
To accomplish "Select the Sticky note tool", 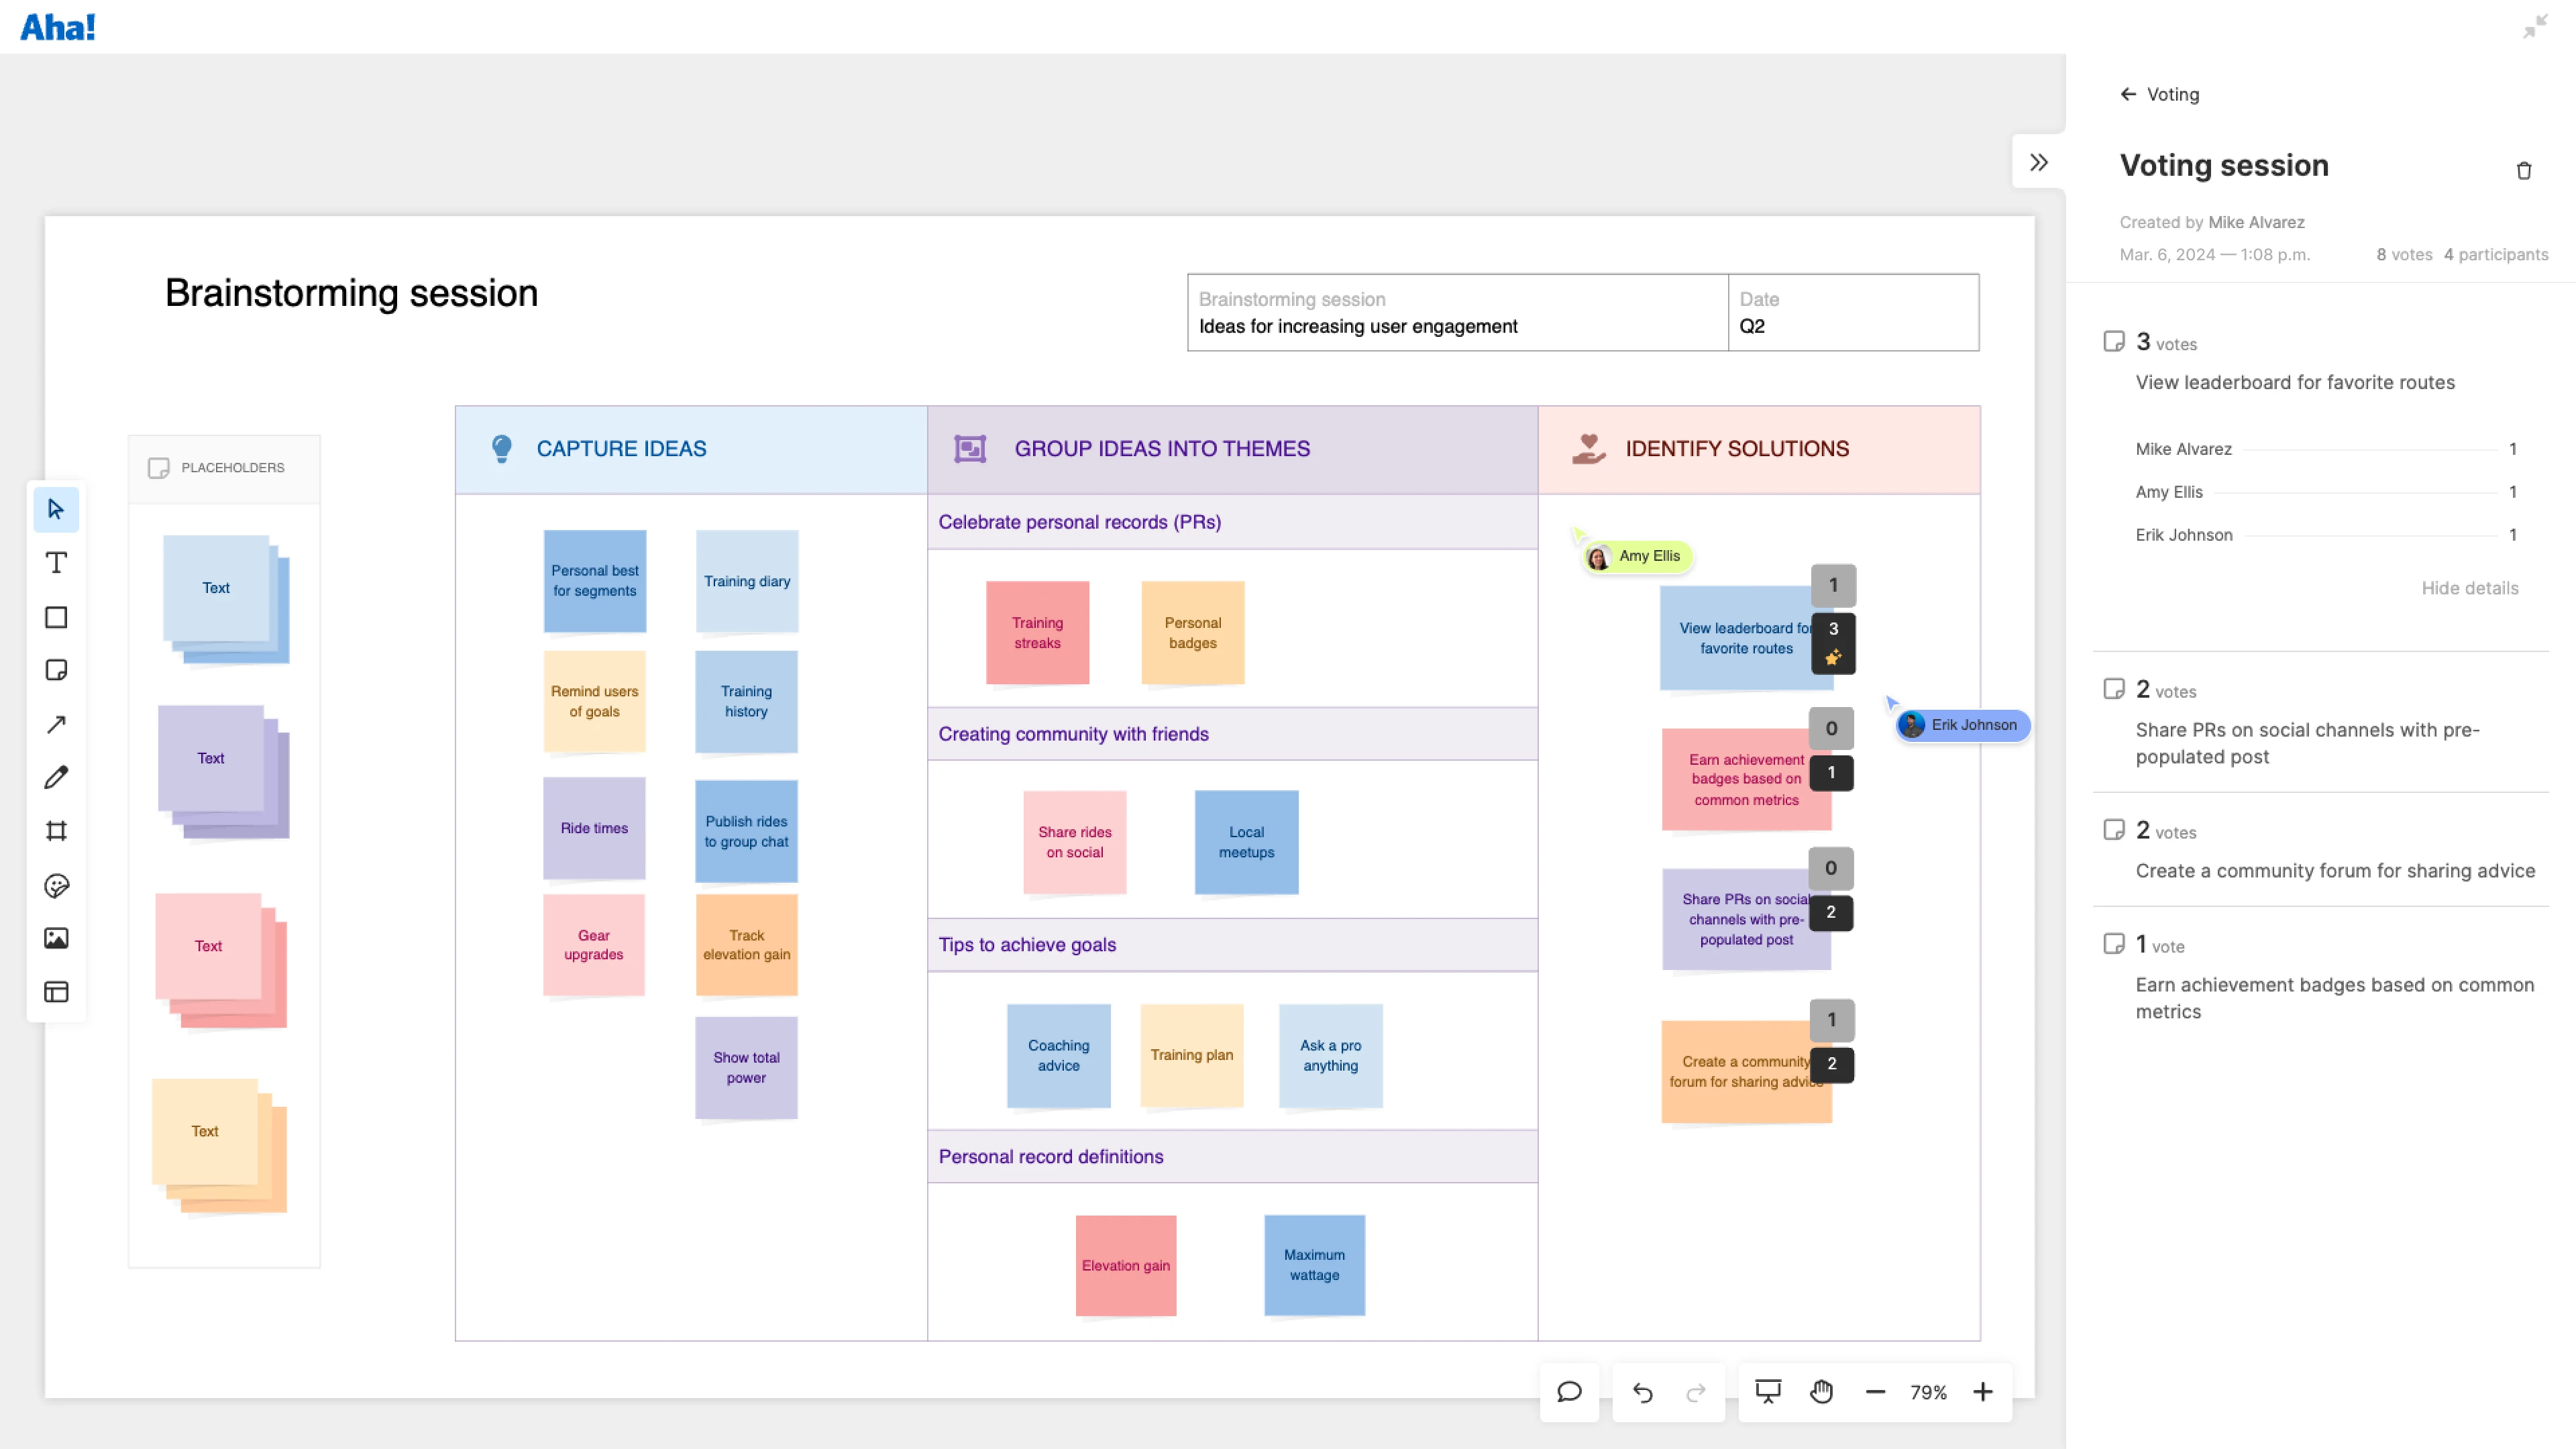I will point(56,670).
